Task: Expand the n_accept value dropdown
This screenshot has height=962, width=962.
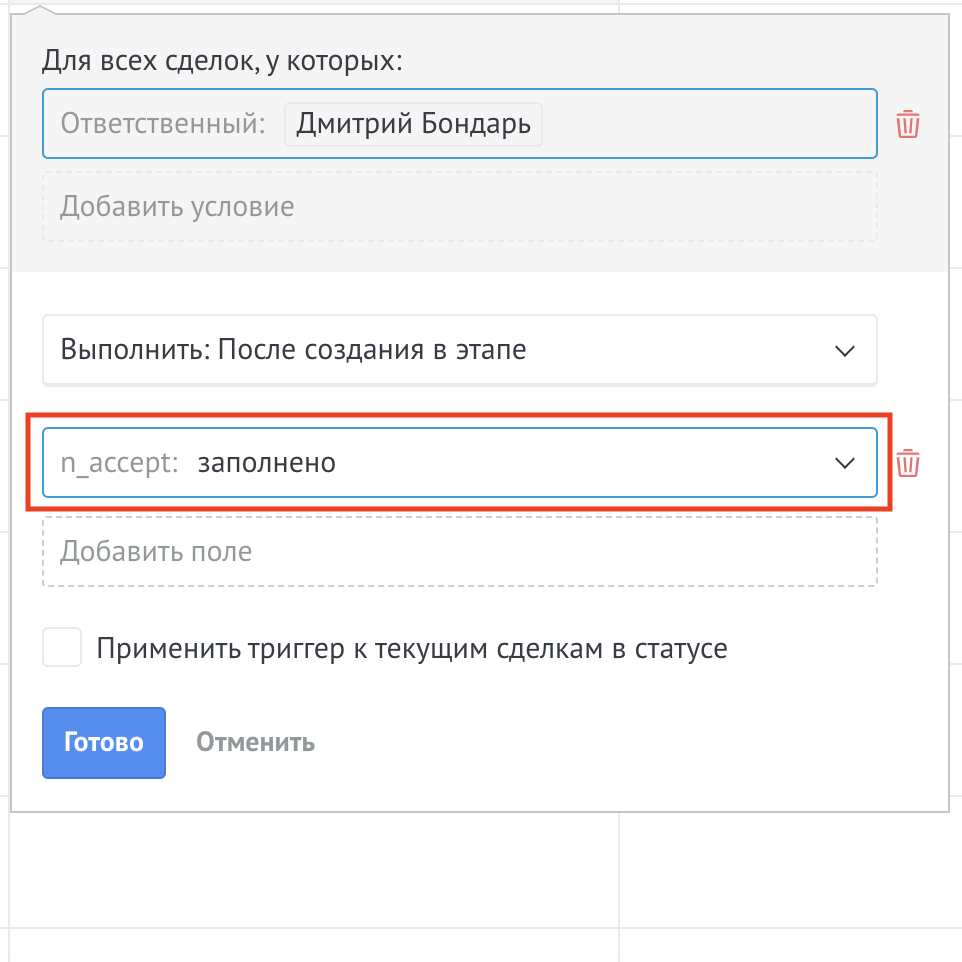Action: (x=459, y=463)
